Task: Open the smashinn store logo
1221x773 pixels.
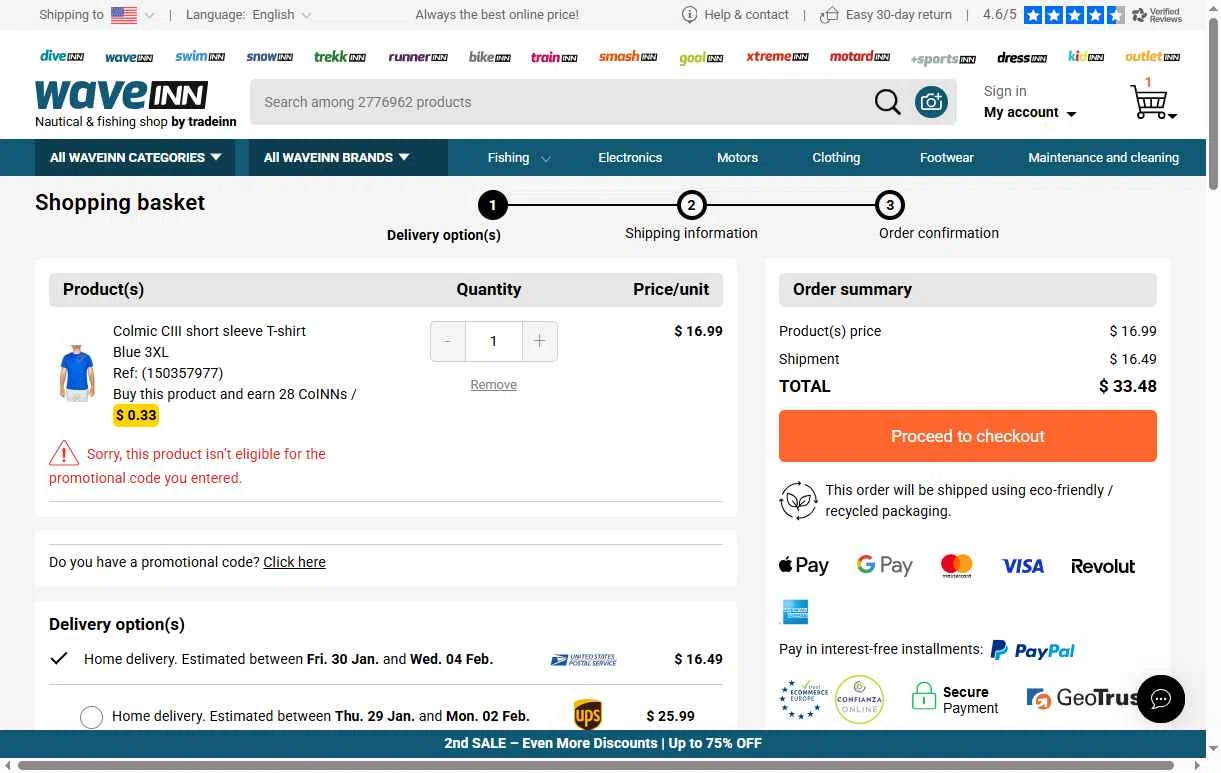Action: pos(628,57)
